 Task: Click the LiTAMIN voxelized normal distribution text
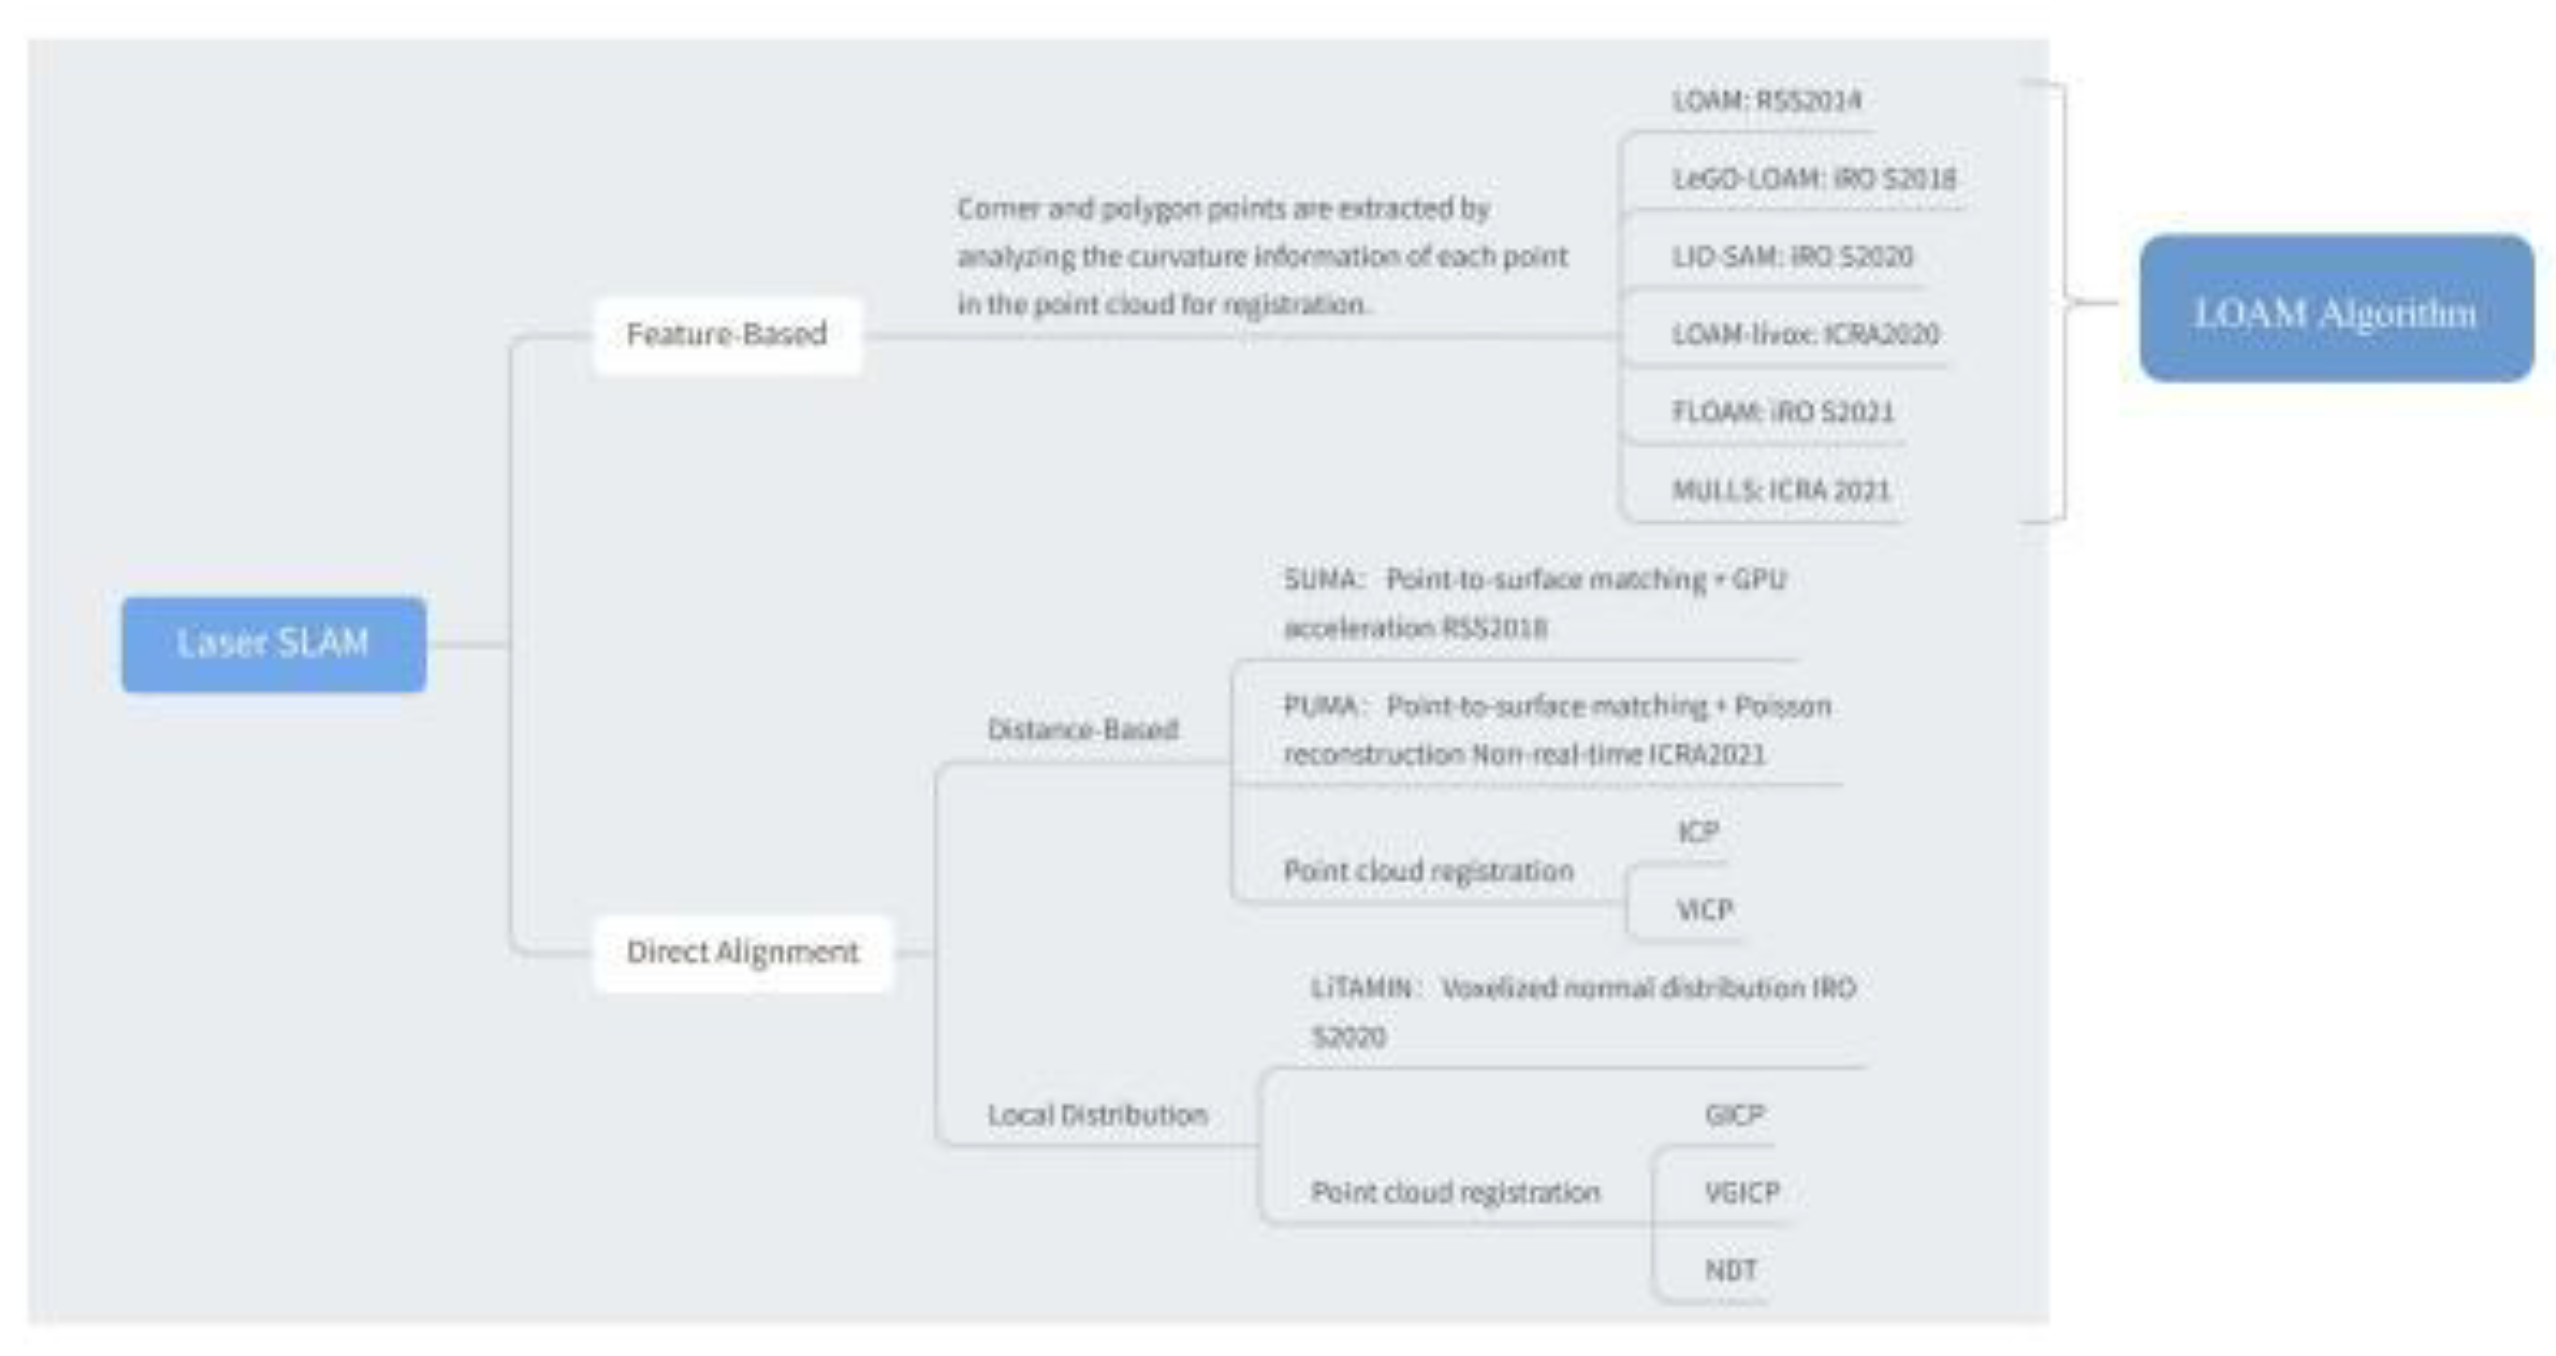point(1583,1011)
